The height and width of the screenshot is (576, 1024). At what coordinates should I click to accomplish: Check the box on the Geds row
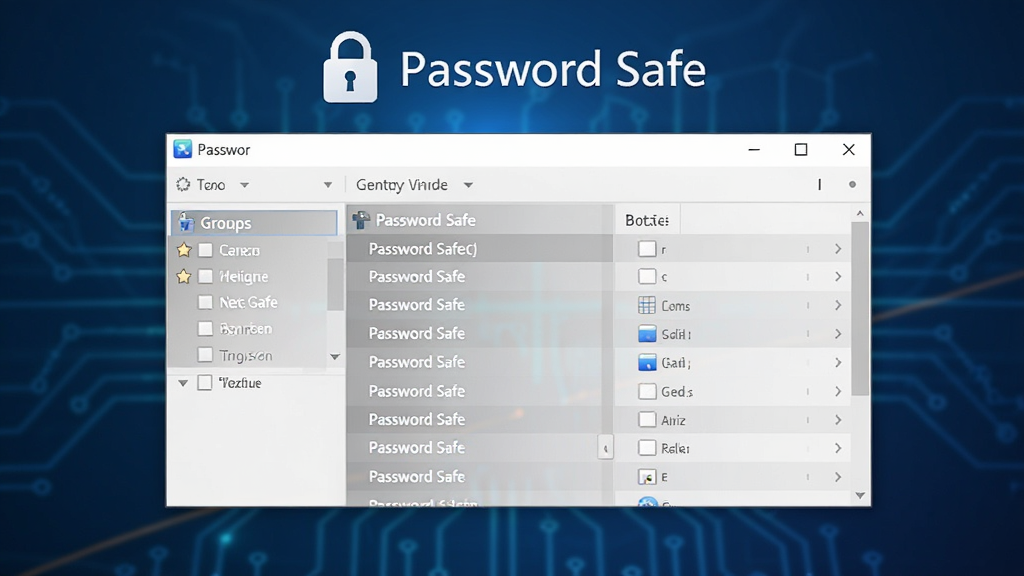click(x=647, y=391)
